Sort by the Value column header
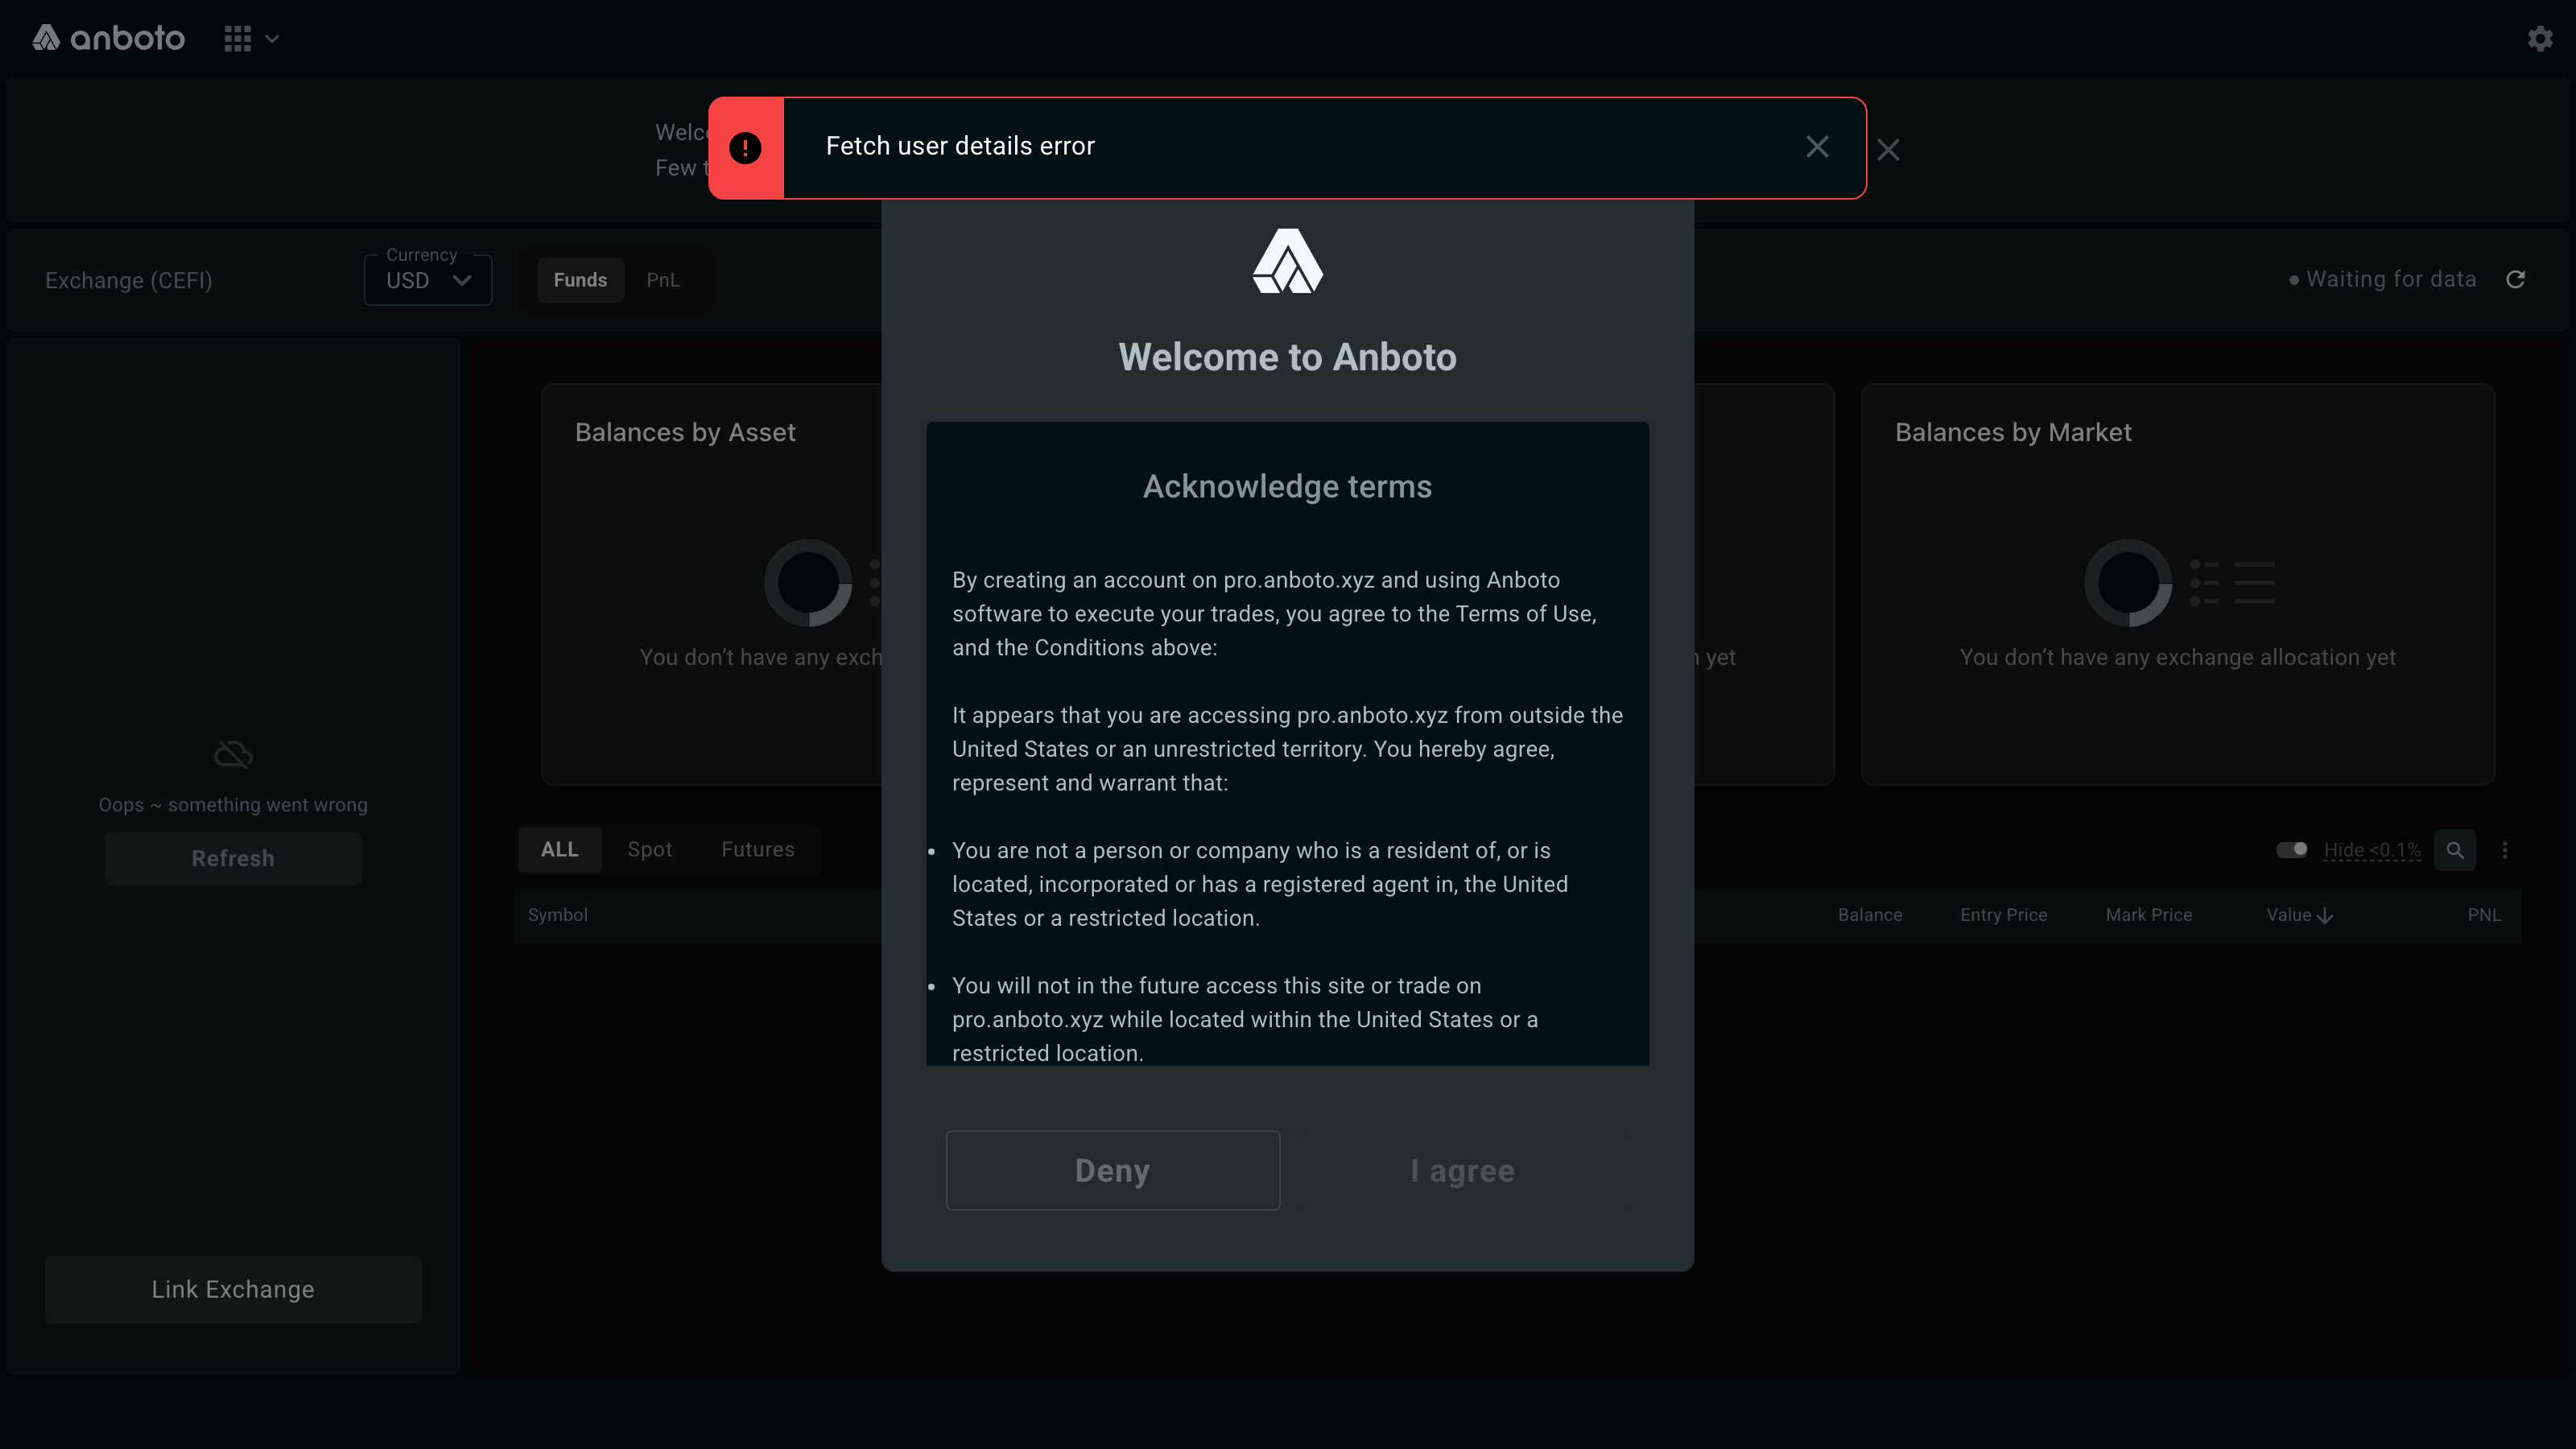The image size is (2576, 1449). [2289, 915]
